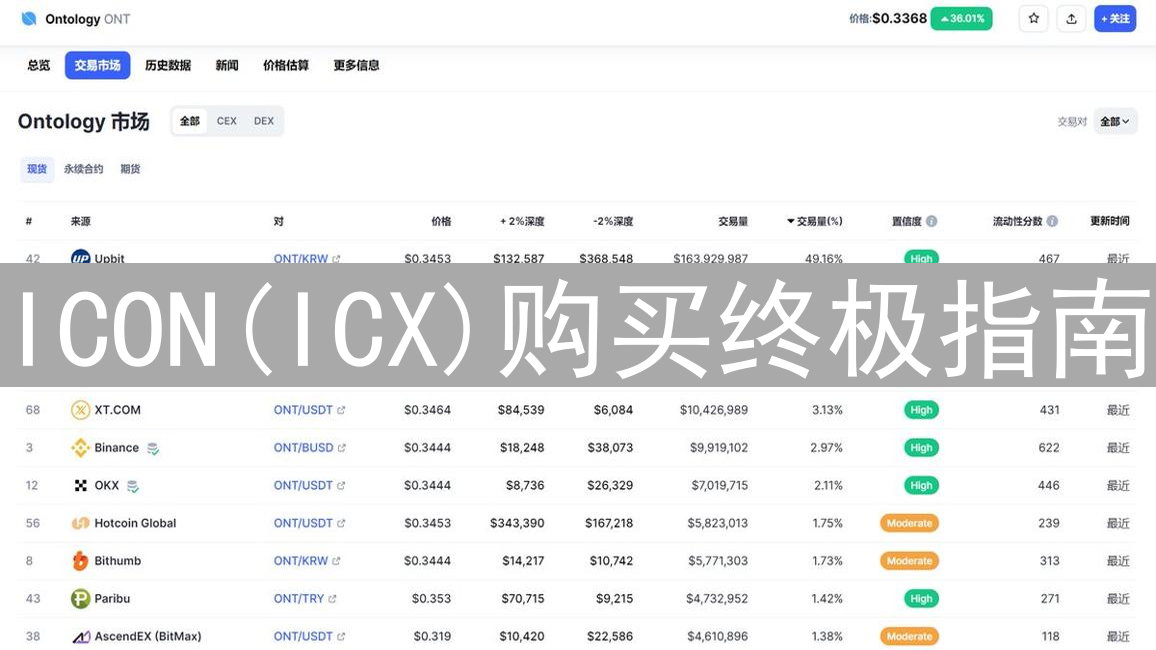Screen dimensions: 1156x650
Task: Click the 来源 column header
Action: (x=80, y=221)
